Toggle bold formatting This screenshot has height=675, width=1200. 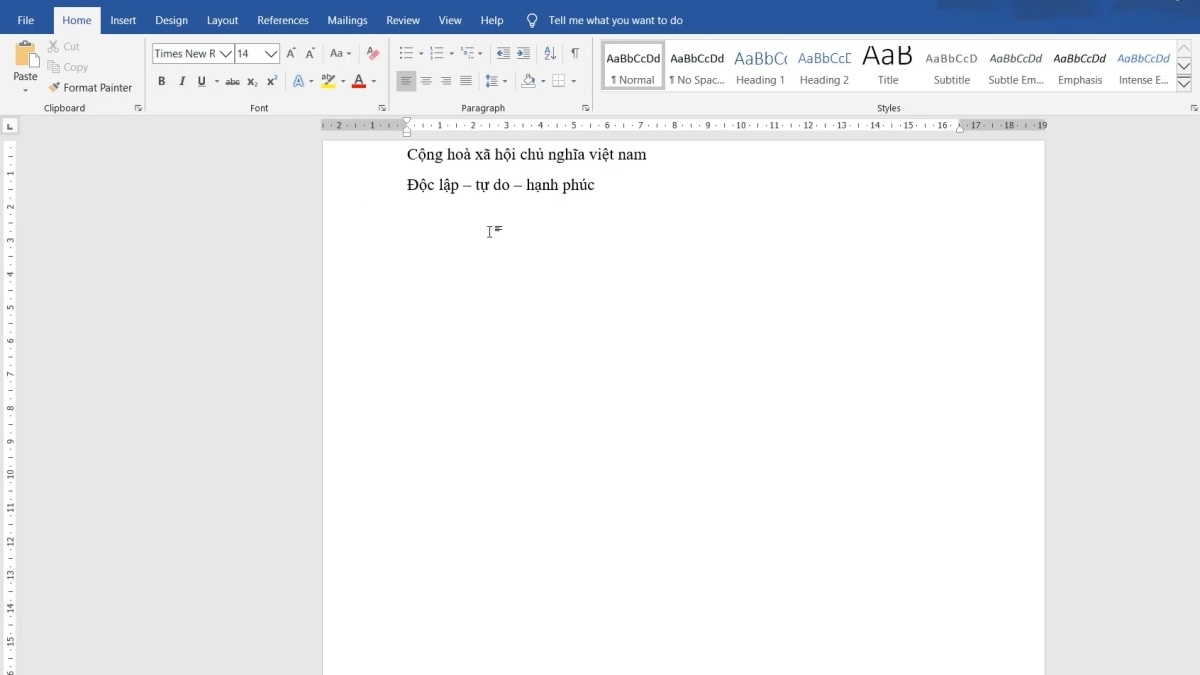click(161, 82)
